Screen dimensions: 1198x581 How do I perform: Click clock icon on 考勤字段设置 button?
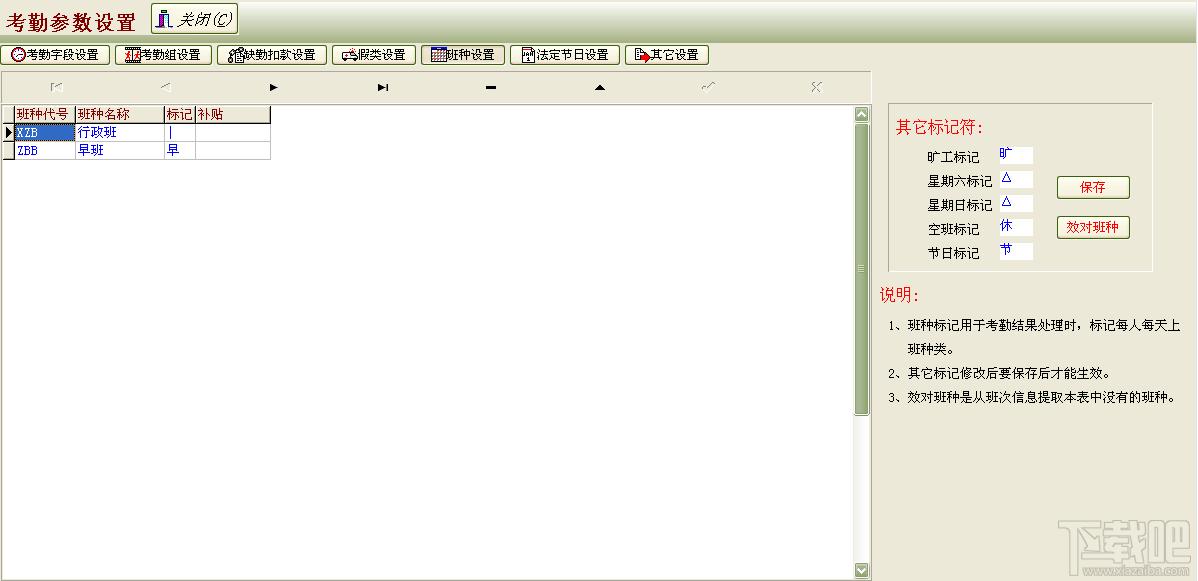[x=18, y=55]
